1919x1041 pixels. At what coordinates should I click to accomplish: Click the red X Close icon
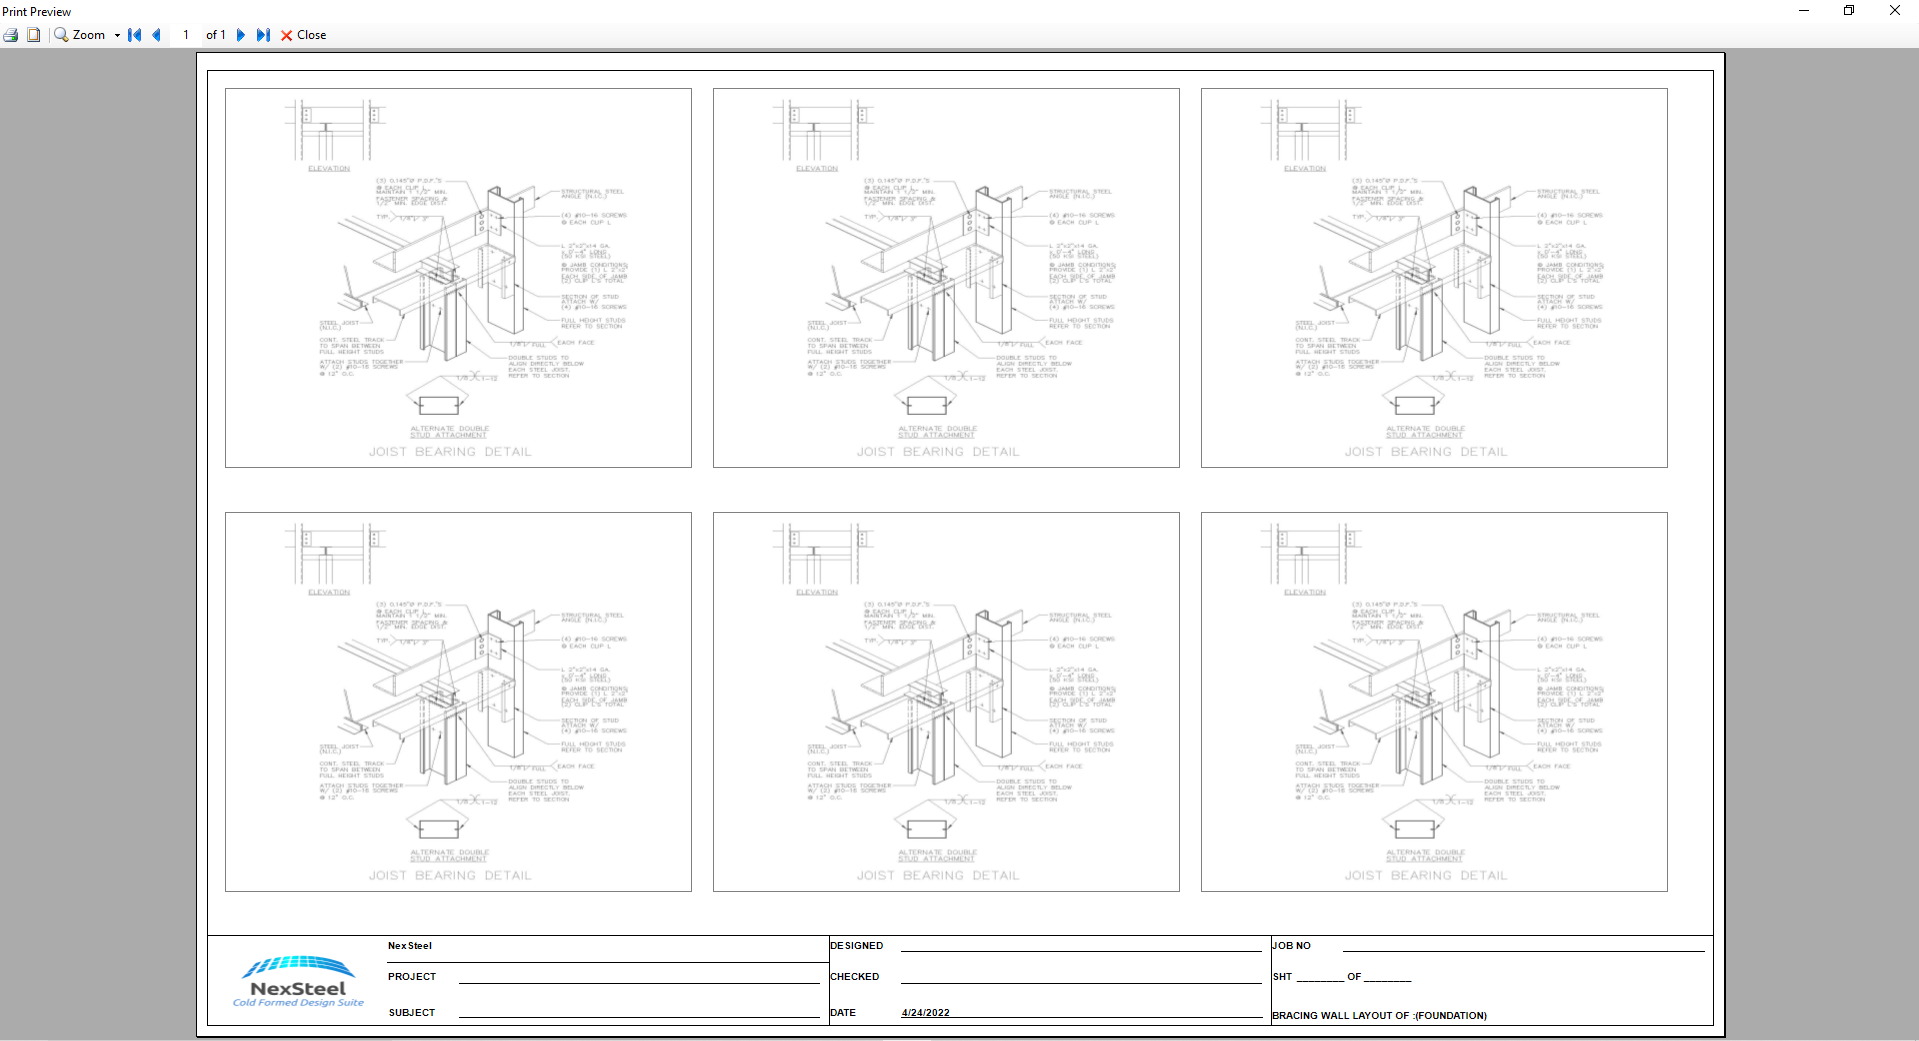tap(287, 35)
